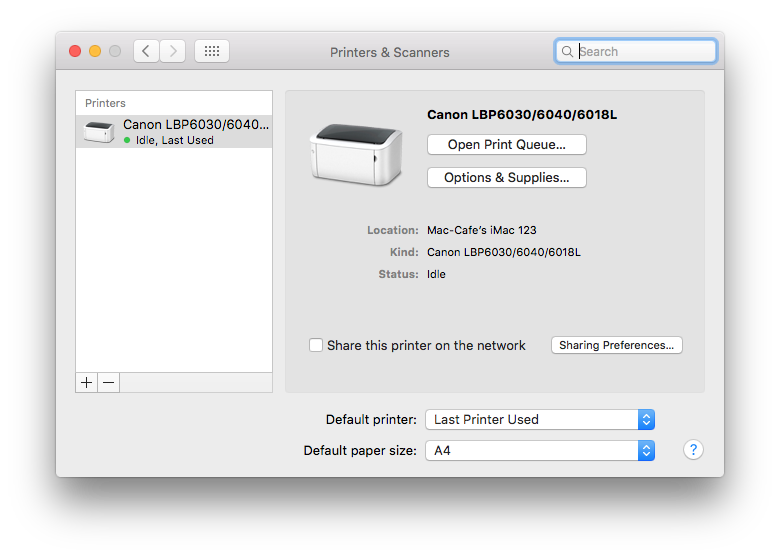Click the green idle status dot
This screenshot has height=557, width=780.
pyautogui.click(x=127, y=140)
